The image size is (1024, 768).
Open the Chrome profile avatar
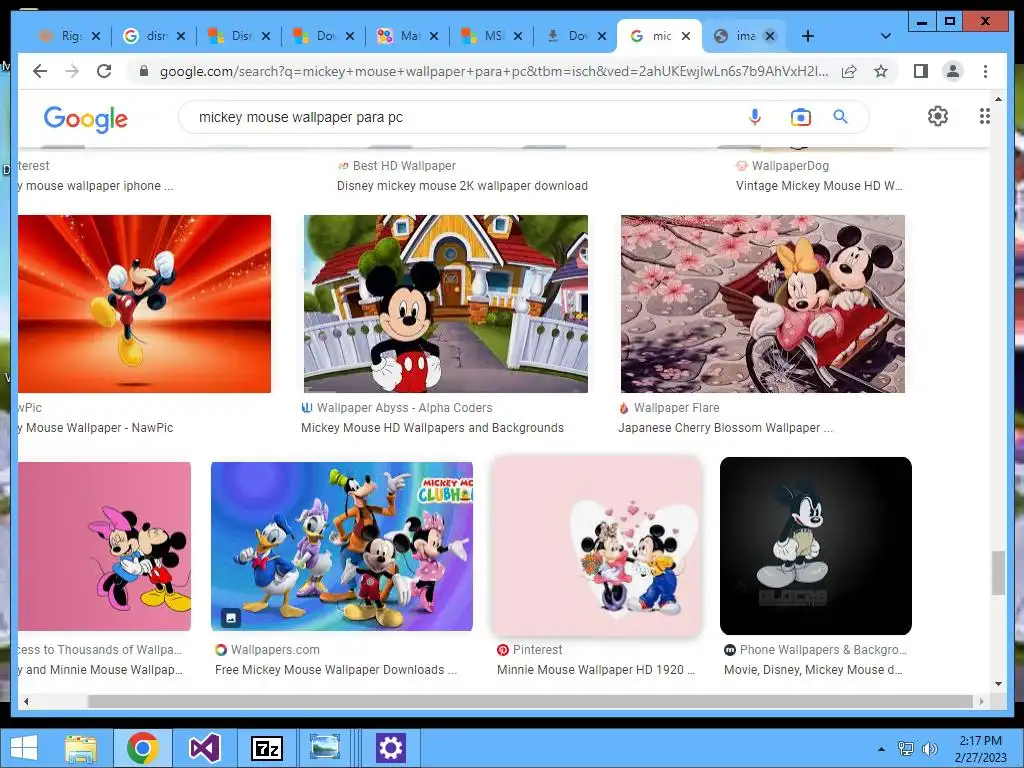(953, 71)
